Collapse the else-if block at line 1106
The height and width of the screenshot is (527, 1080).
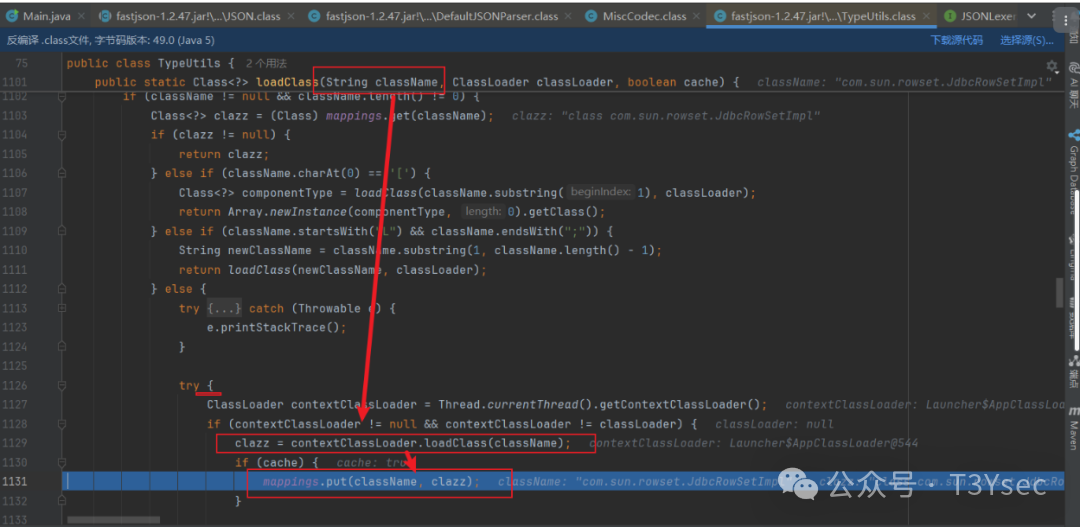pos(61,174)
